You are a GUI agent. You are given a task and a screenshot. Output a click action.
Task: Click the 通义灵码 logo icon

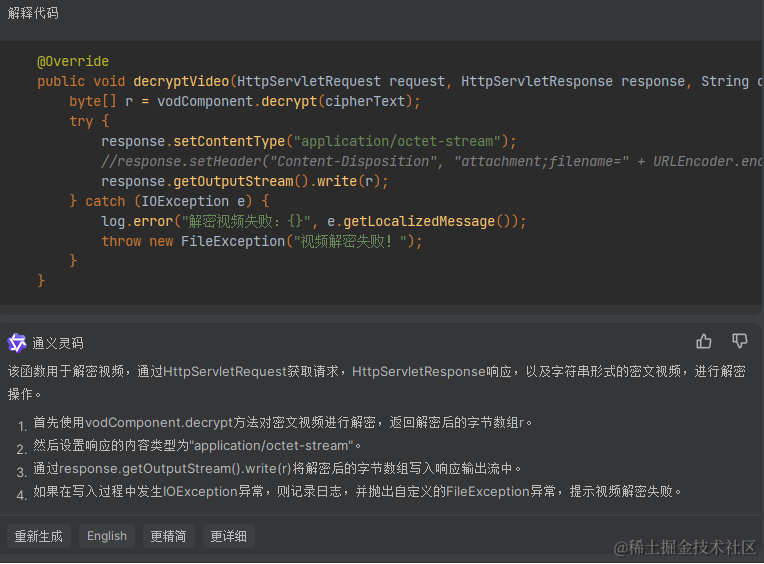(17, 343)
